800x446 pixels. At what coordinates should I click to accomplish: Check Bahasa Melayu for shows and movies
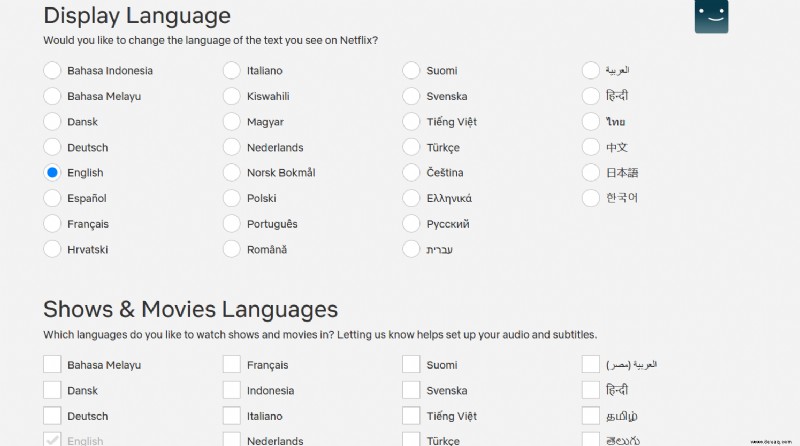point(52,364)
